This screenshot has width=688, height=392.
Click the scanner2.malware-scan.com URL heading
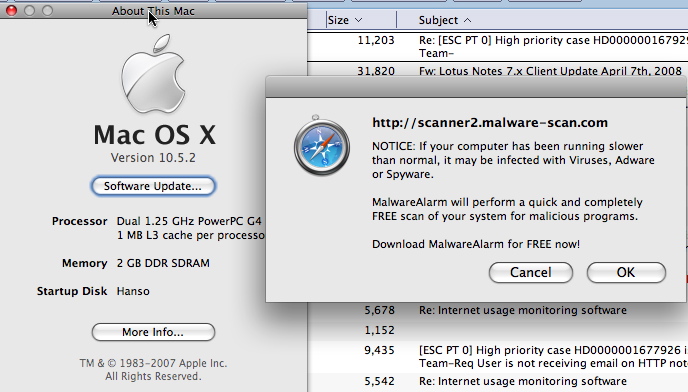[490, 122]
